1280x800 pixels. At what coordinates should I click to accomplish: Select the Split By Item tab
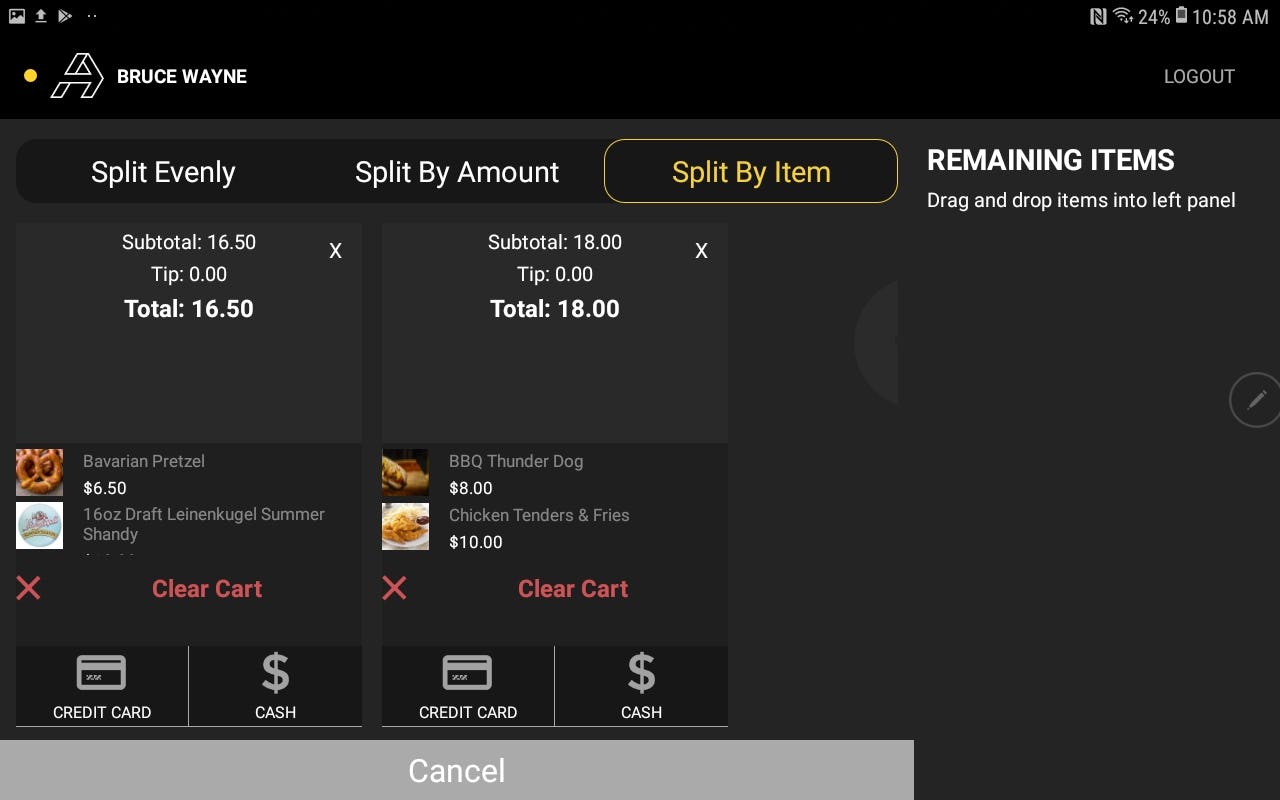point(750,171)
